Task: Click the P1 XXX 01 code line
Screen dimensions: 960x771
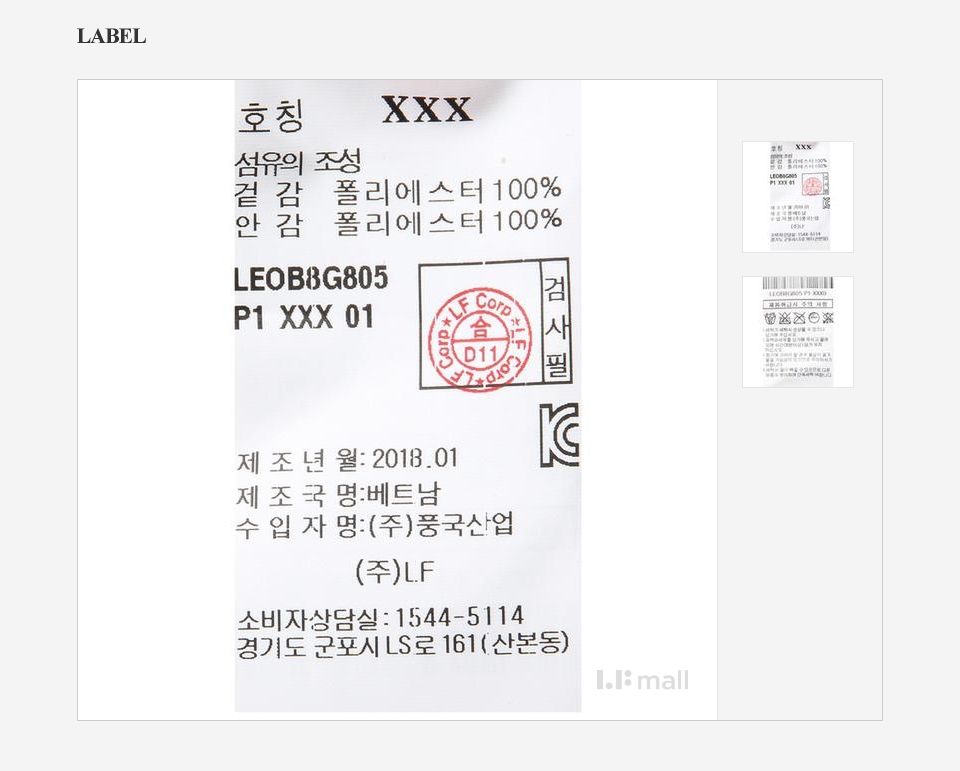Action: [304, 318]
